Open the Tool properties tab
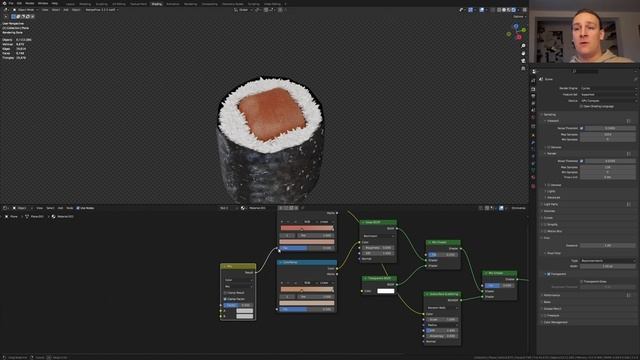 click(x=533, y=80)
